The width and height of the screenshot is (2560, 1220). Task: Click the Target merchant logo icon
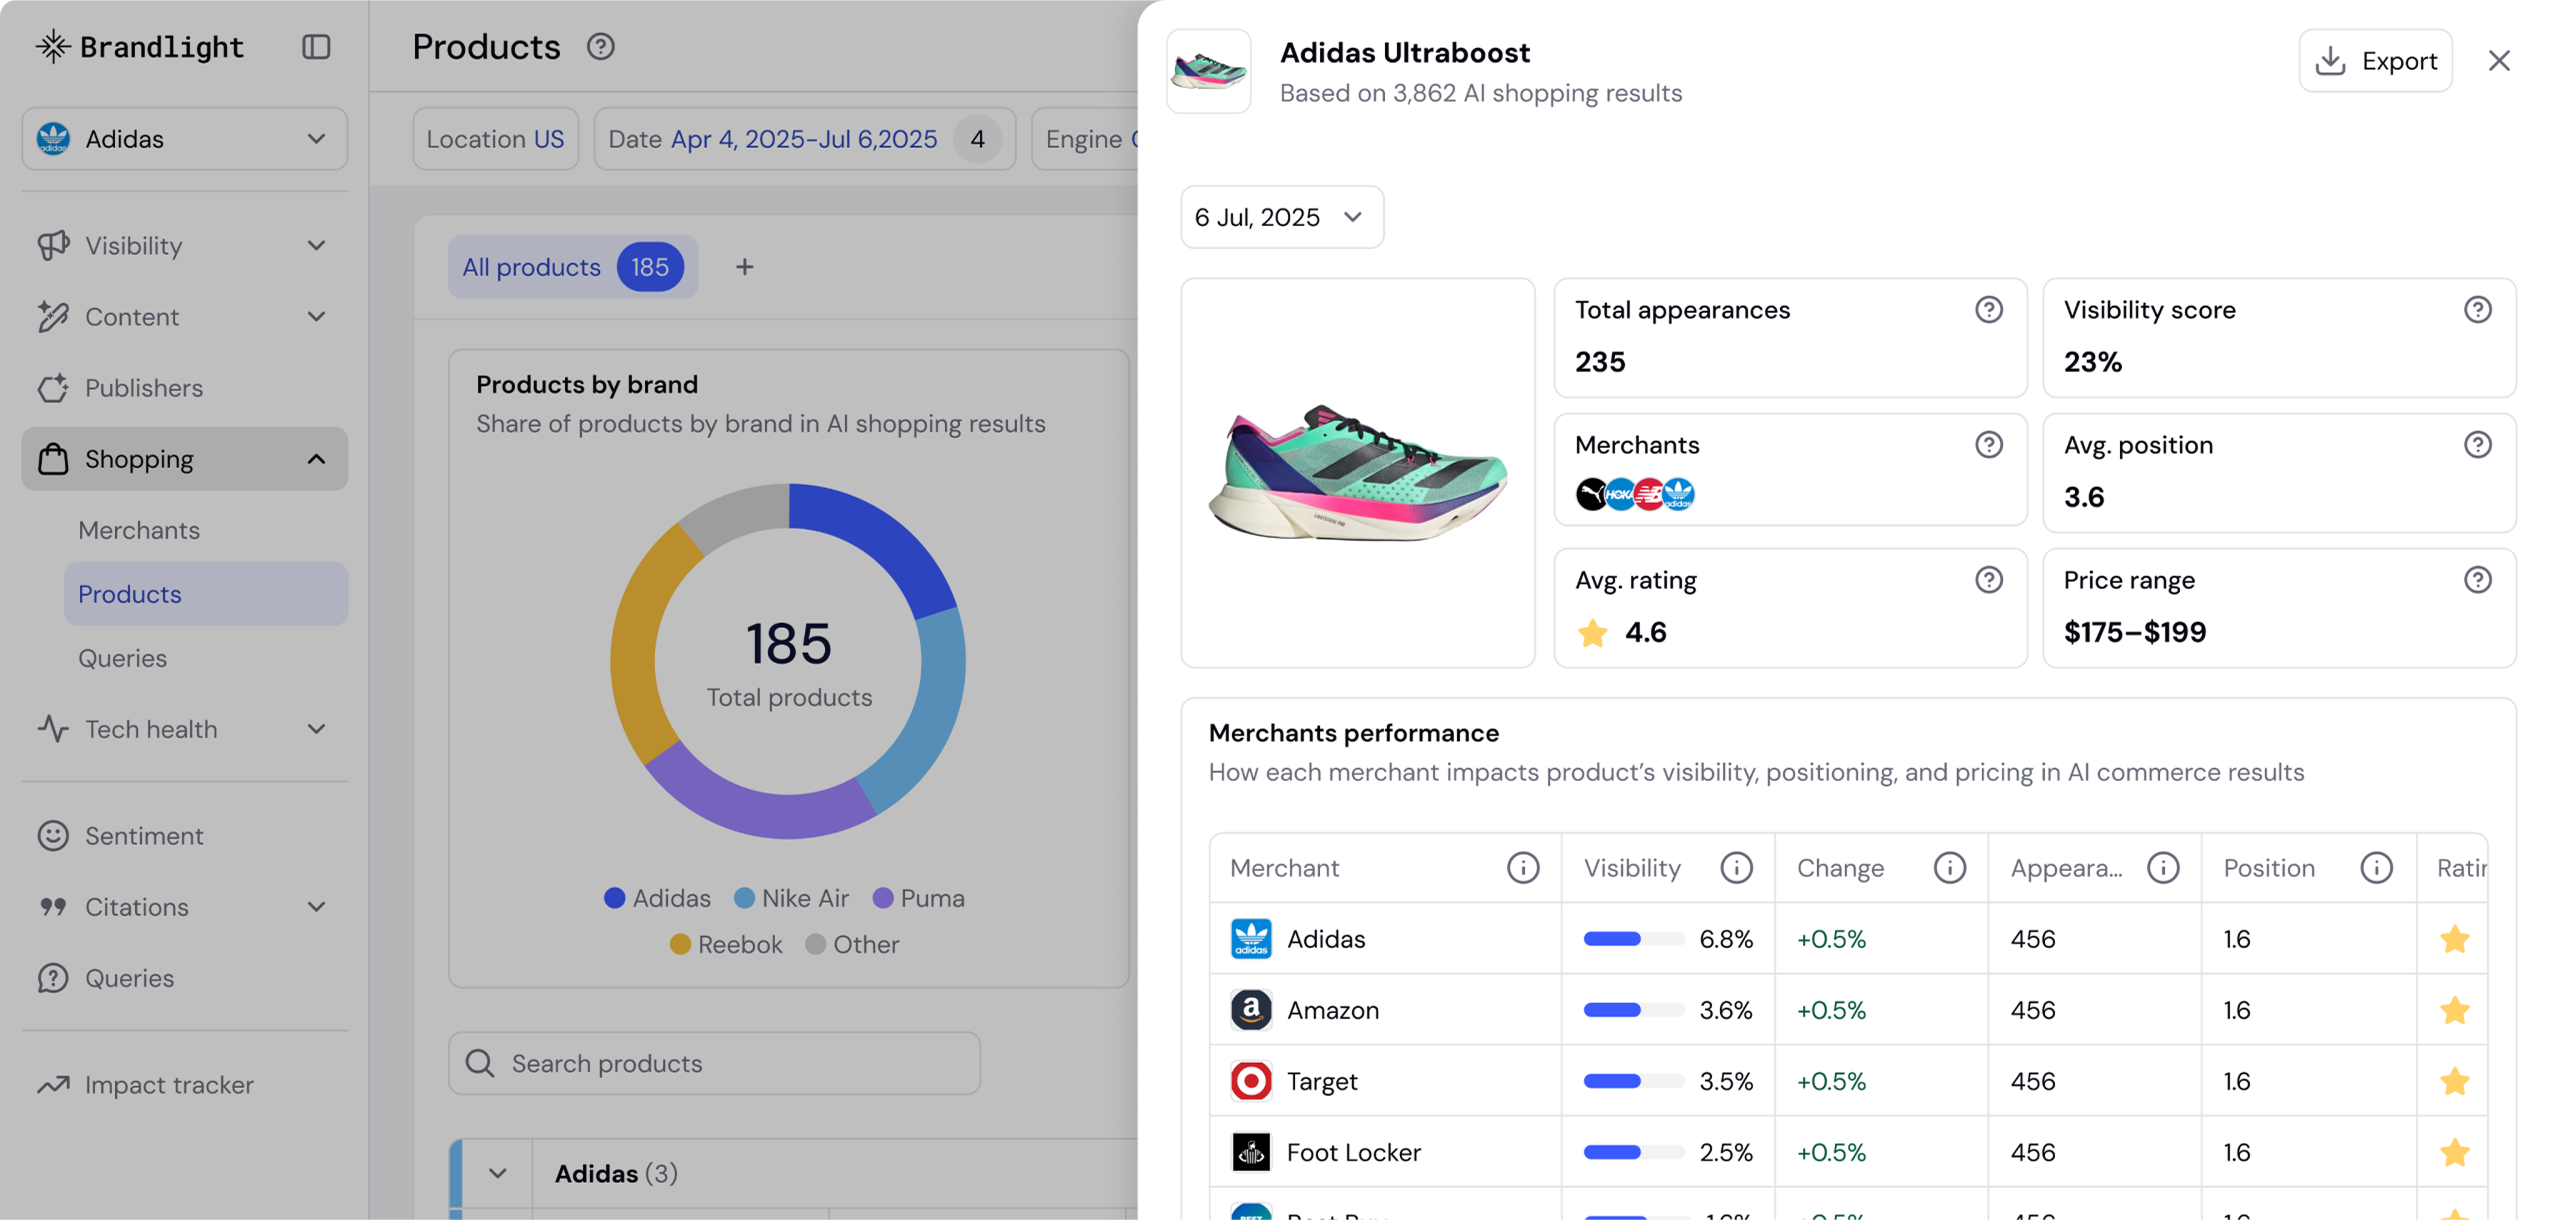click(1250, 1081)
